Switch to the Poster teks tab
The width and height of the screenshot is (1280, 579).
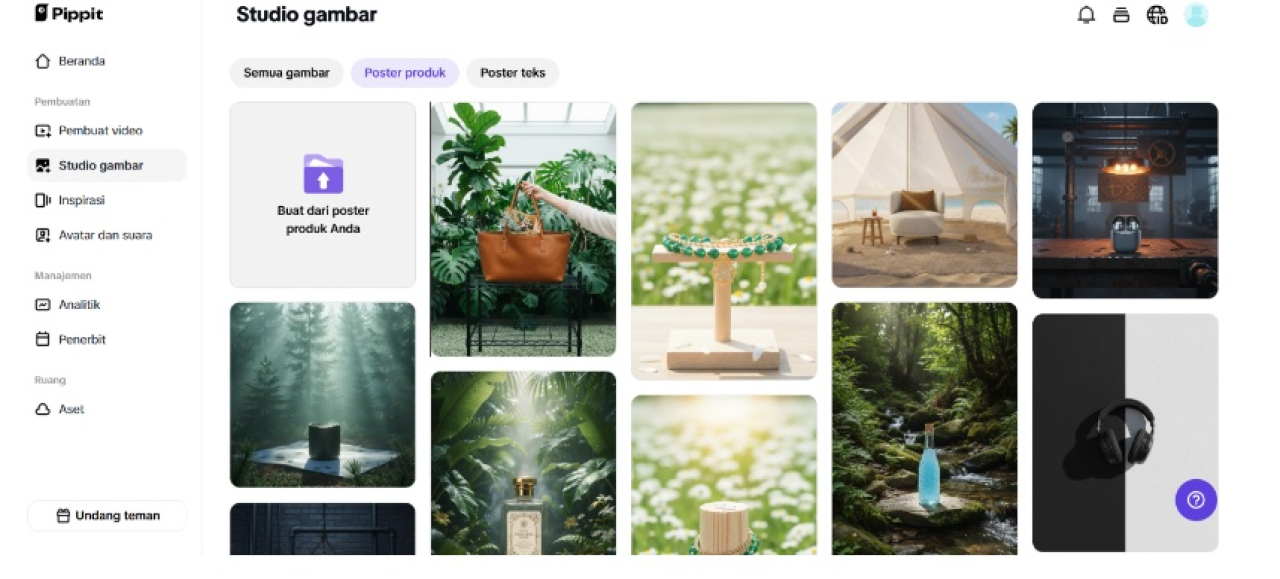tap(513, 73)
